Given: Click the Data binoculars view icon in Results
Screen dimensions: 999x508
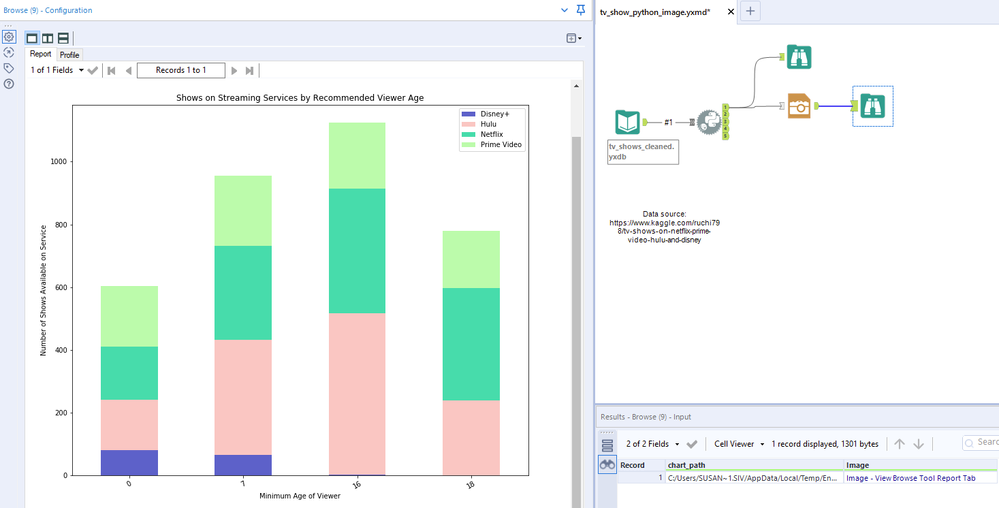Looking at the screenshot, I should [x=607, y=465].
